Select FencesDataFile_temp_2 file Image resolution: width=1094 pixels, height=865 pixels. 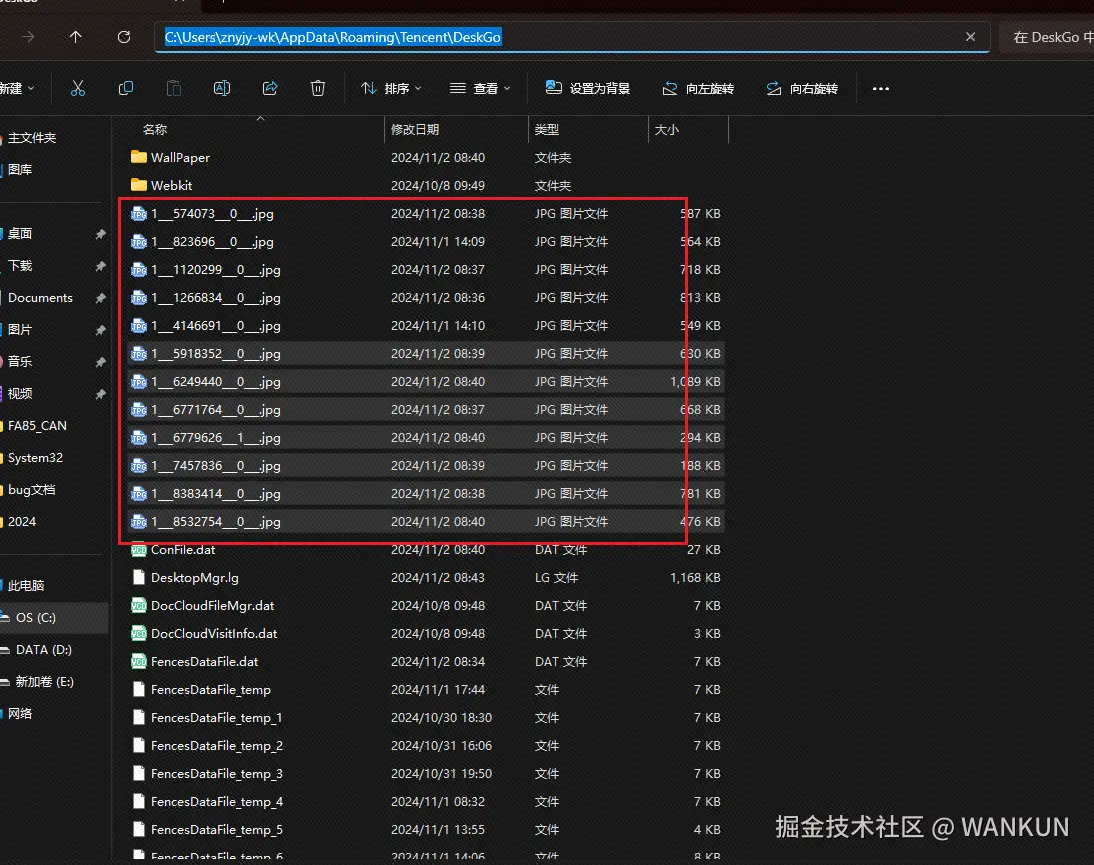(426, 746)
